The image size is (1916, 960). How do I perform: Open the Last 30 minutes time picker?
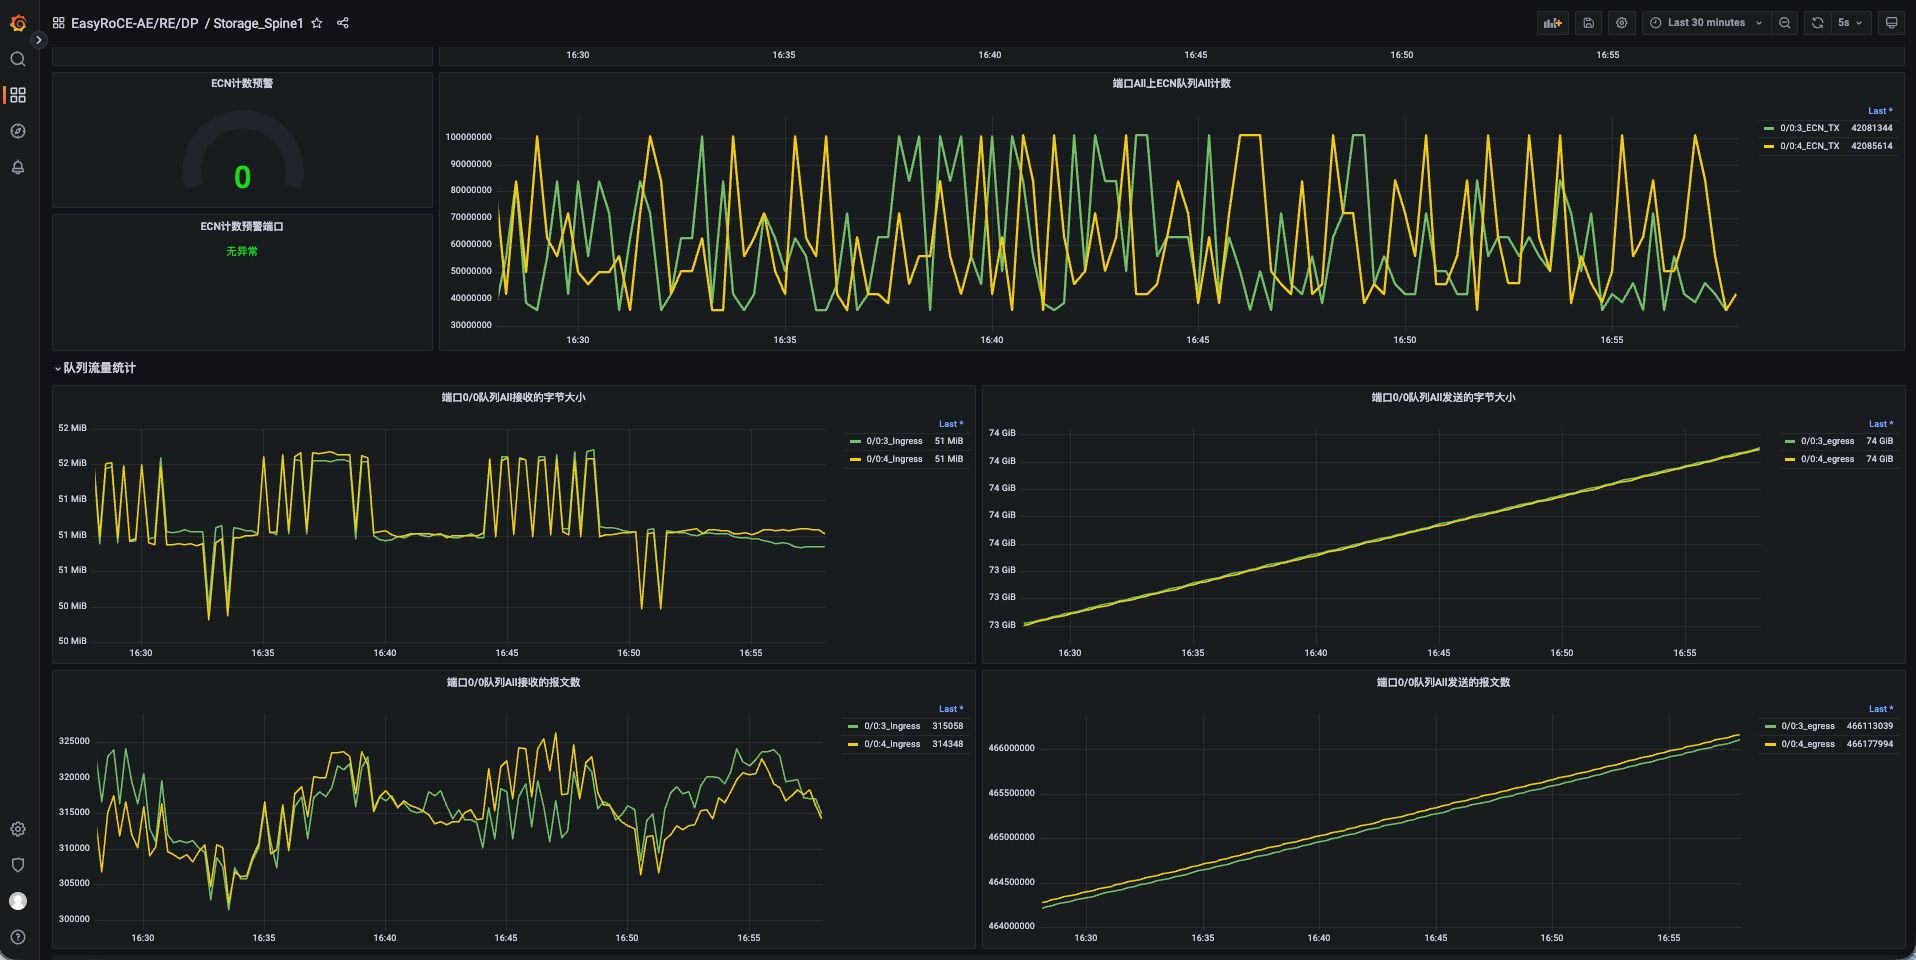pyautogui.click(x=1706, y=23)
